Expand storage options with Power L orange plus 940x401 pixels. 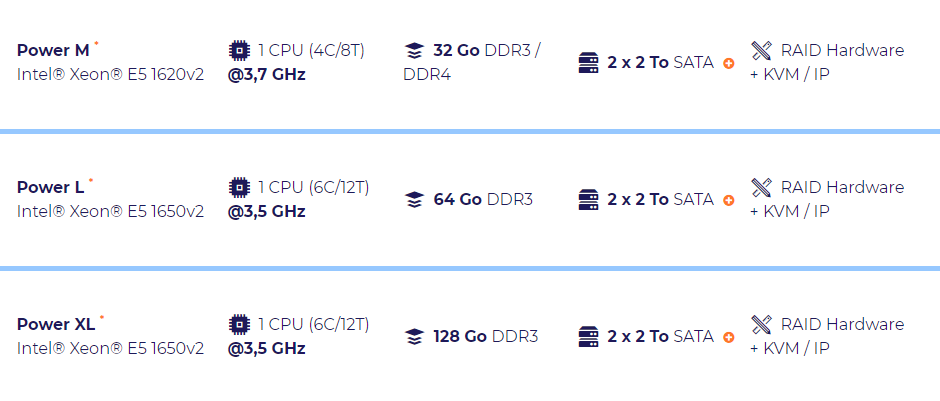(728, 201)
